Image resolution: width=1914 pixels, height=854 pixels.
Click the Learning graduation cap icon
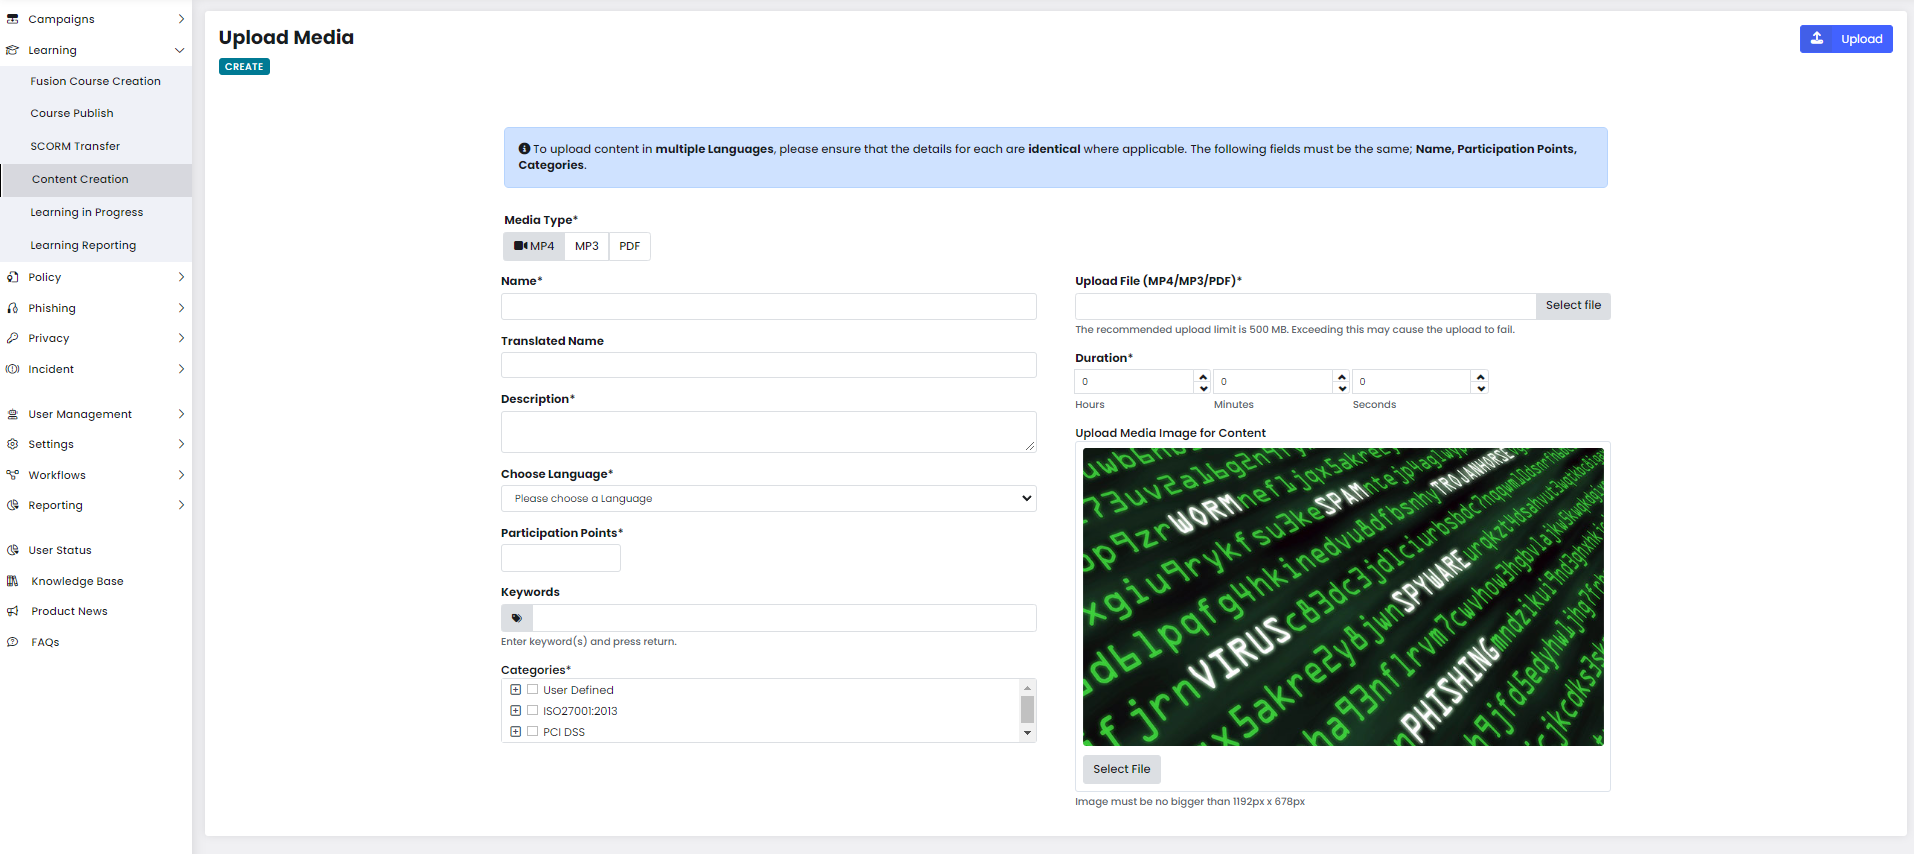(x=12, y=50)
